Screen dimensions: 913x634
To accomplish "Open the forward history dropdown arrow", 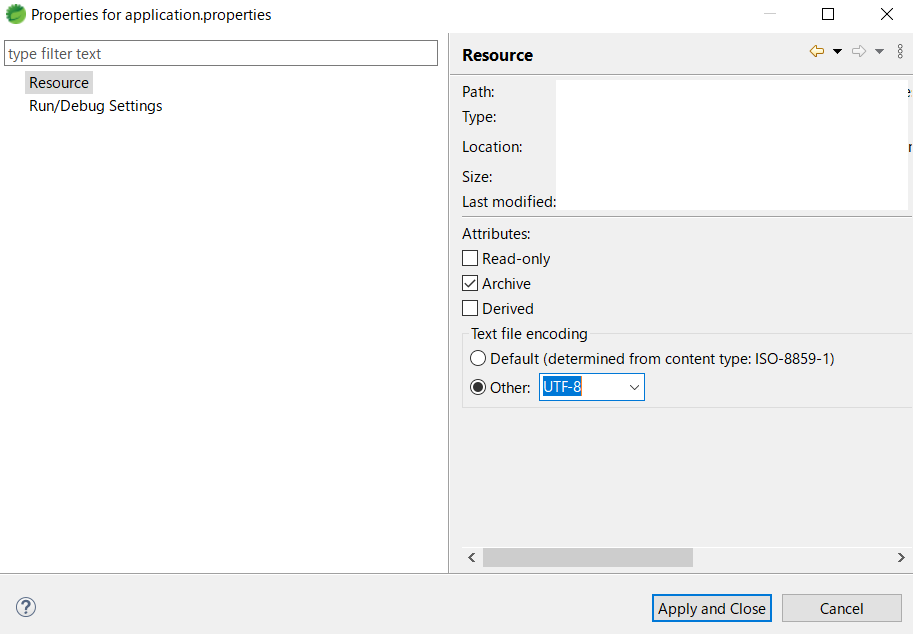I will 879,52.
